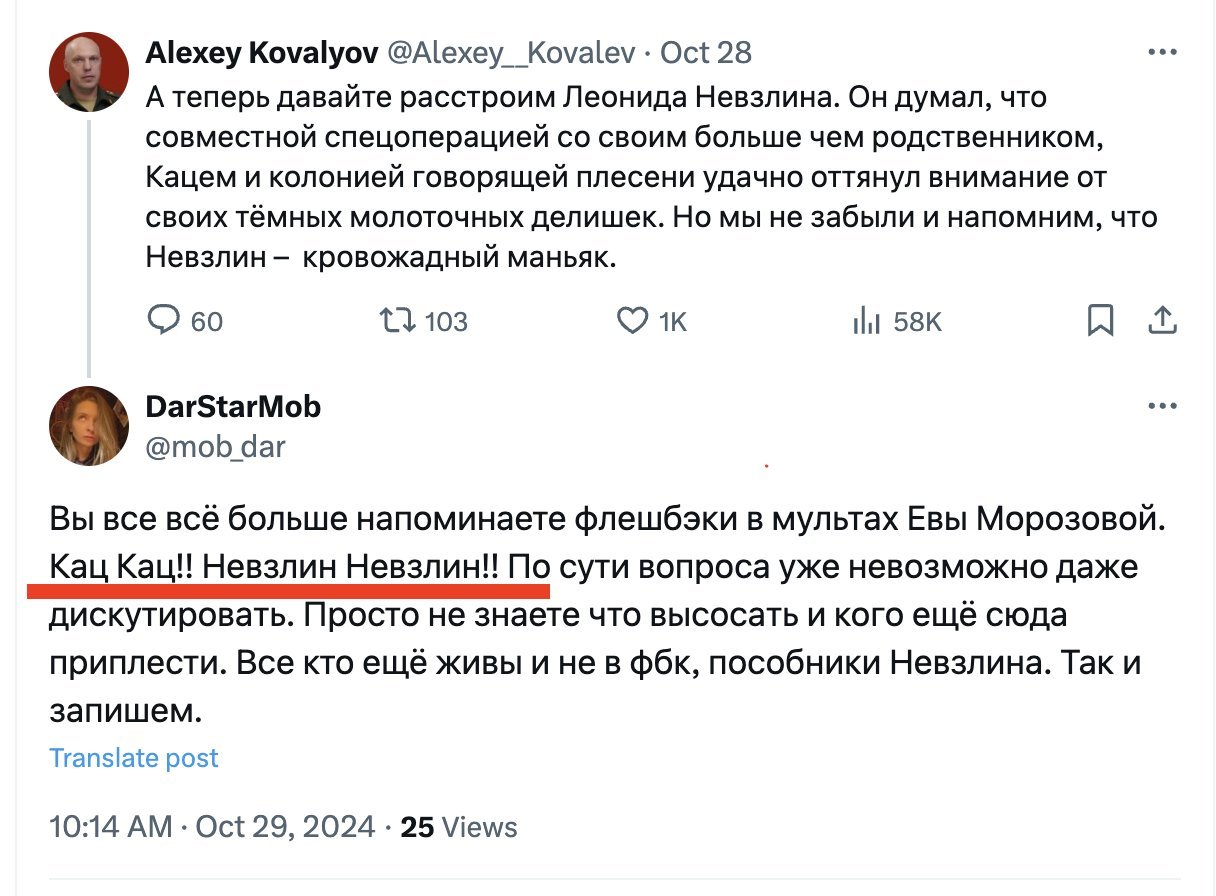
Task: Open the Alexey Kovalyov display name link
Action: [x=262, y=53]
